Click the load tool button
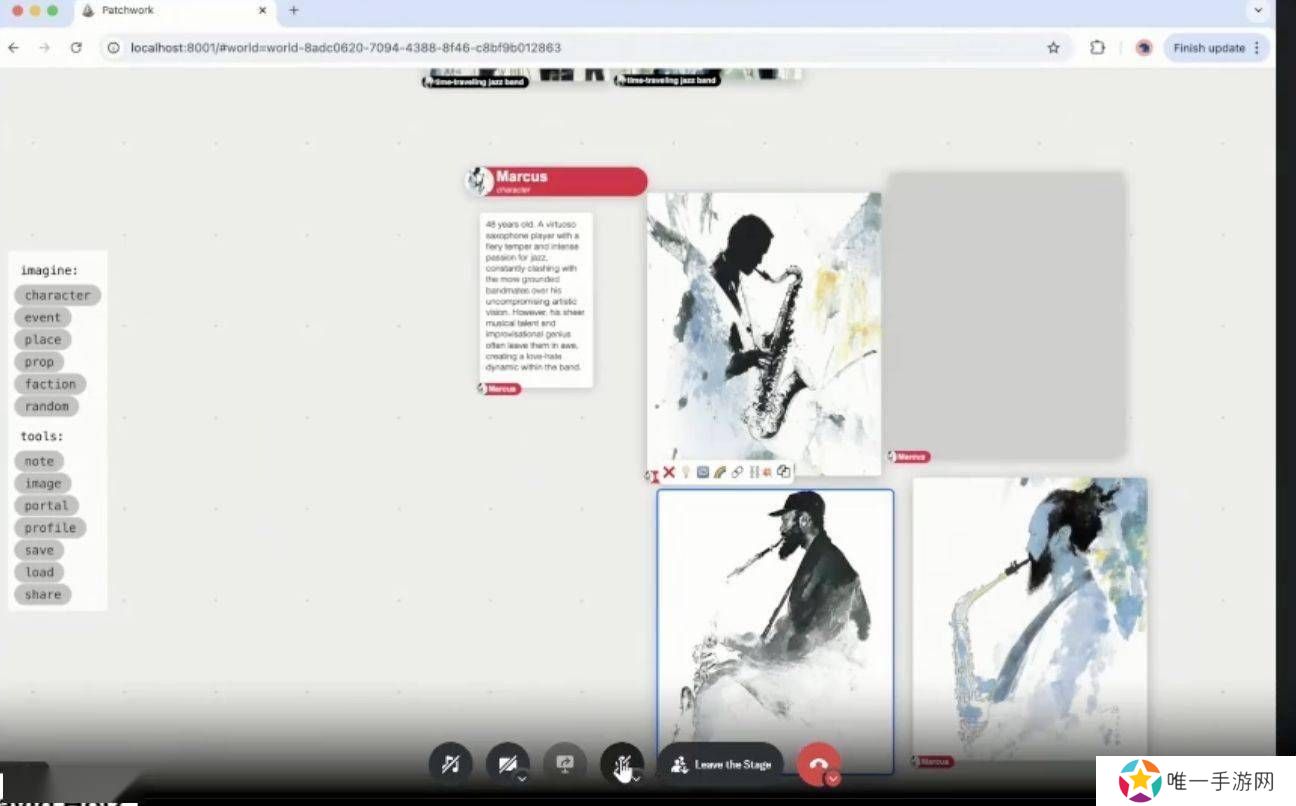This screenshot has width=1296, height=806. (x=39, y=572)
